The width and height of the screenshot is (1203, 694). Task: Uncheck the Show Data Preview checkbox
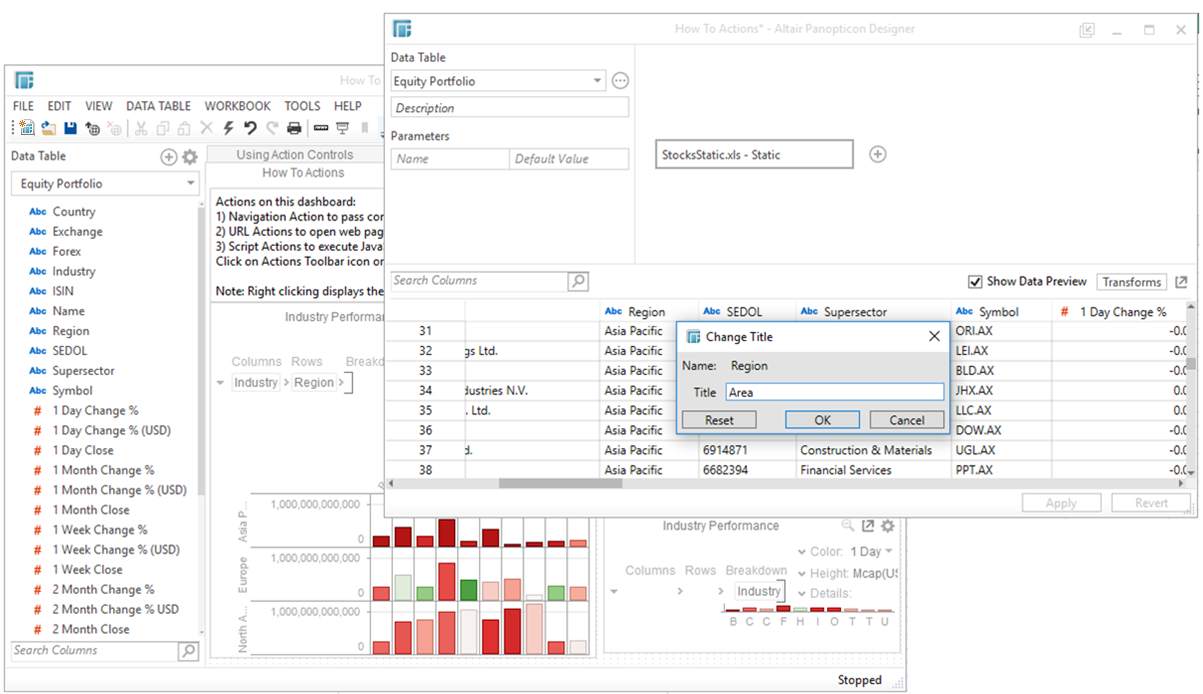(x=976, y=282)
